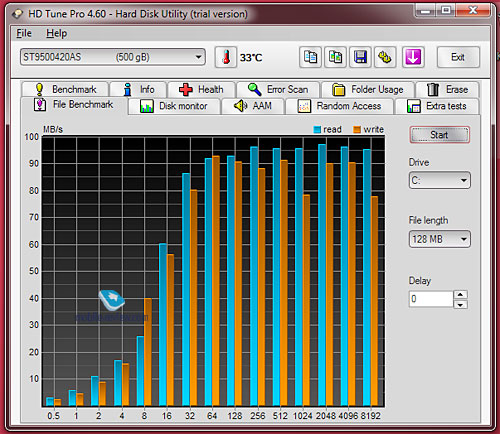This screenshot has height=434, width=500.
Task: Click the blue info icon on Info tab
Action: 127,89
